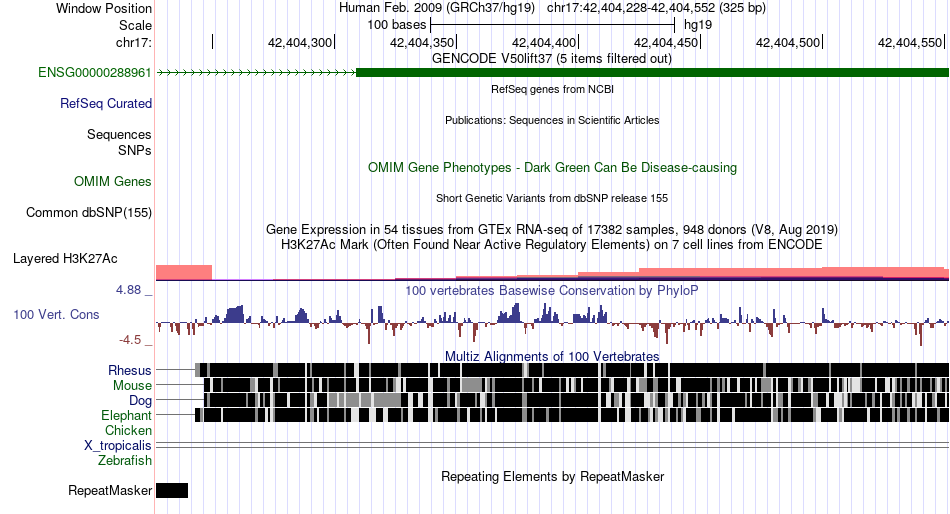Click the OMIM Gene Phenotypes track title
Viewport: 950px width, 514px height.
click(552, 167)
